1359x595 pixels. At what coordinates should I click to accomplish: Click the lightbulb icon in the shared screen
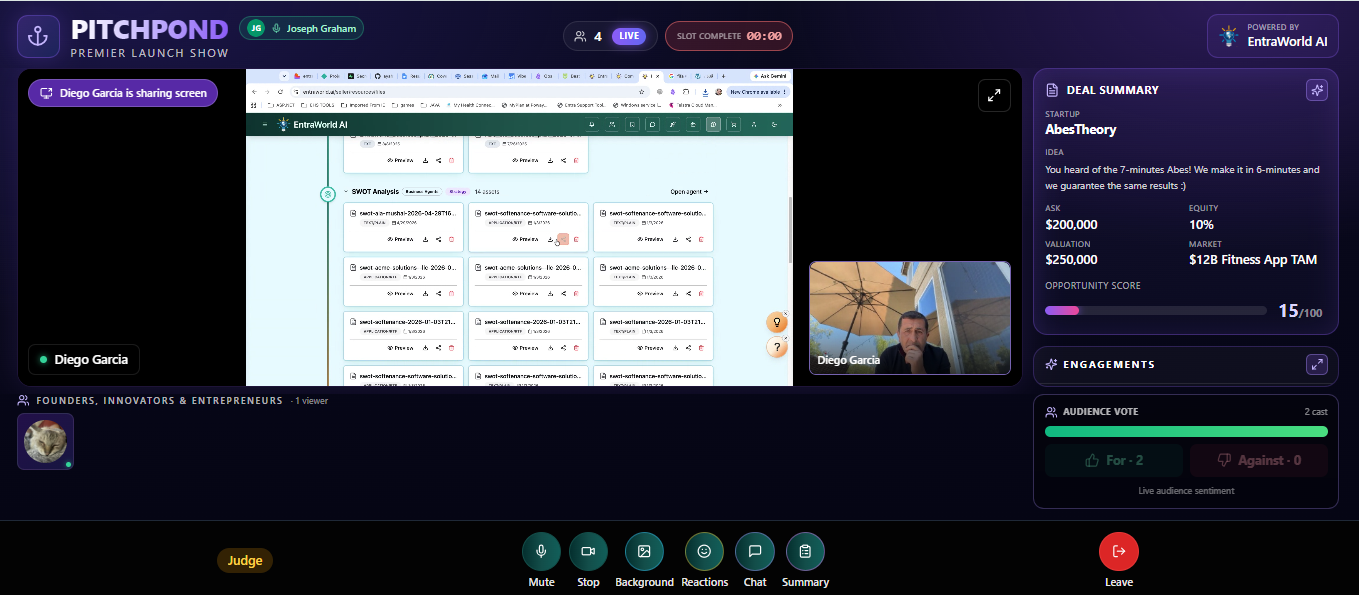tap(776, 322)
